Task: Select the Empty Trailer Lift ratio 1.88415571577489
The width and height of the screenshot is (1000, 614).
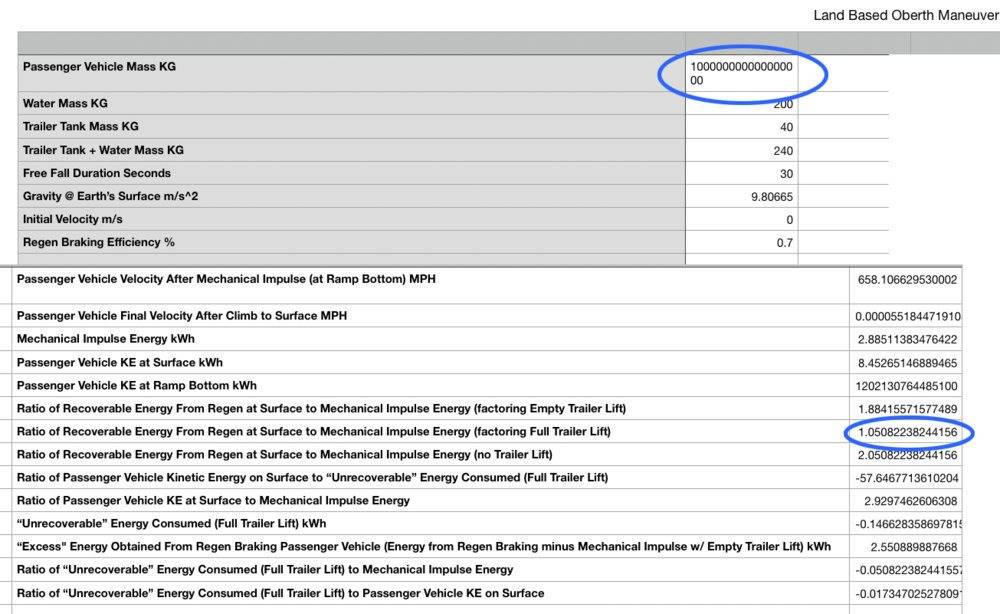Action: pos(907,409)
